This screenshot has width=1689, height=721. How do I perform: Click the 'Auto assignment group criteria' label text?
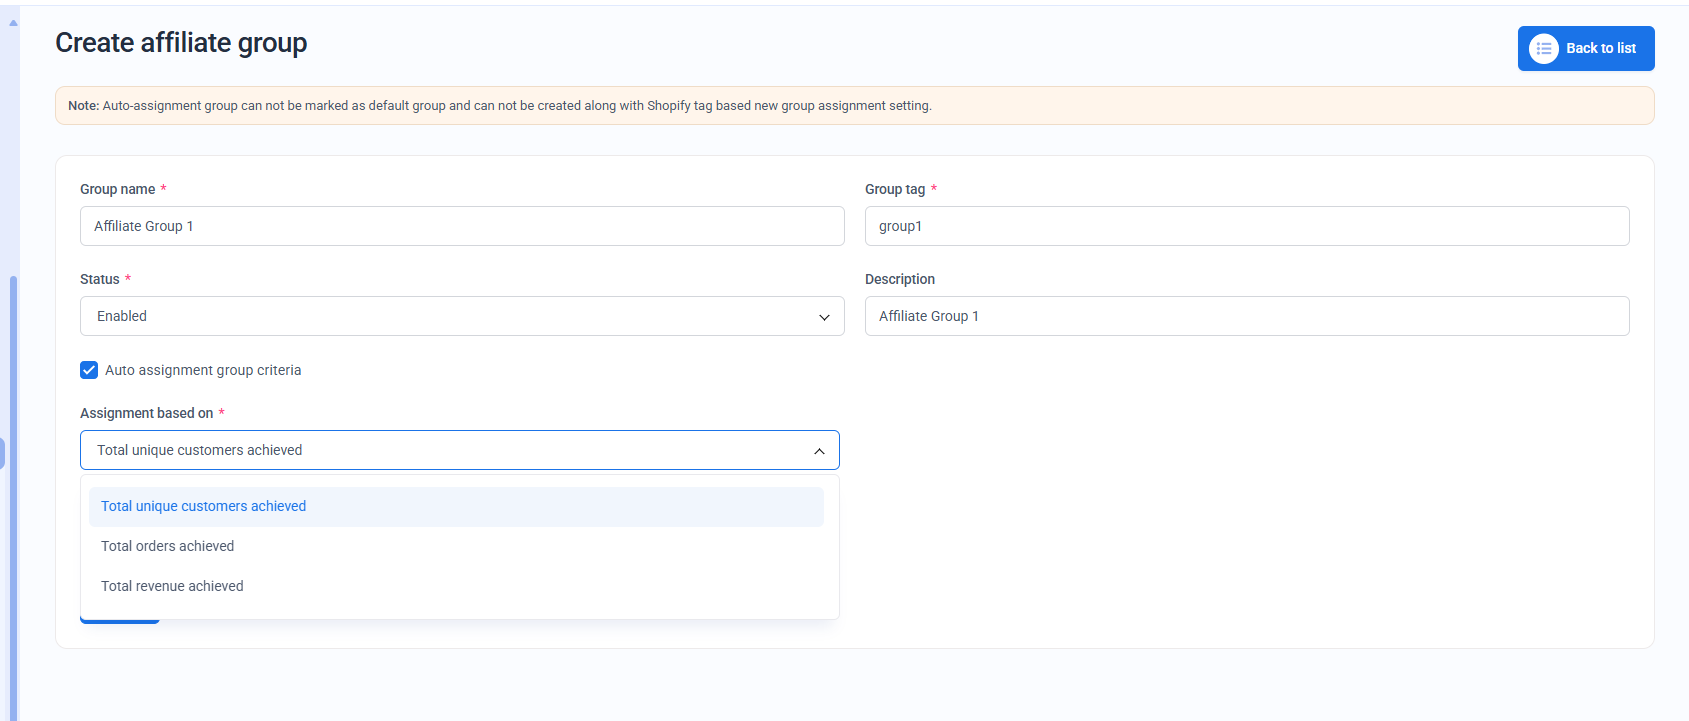click(203, 370)
